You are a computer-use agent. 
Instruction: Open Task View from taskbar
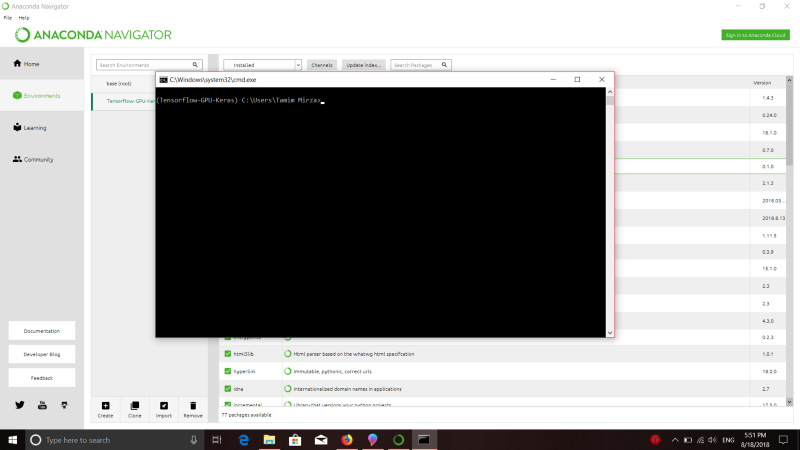point(217,440)
